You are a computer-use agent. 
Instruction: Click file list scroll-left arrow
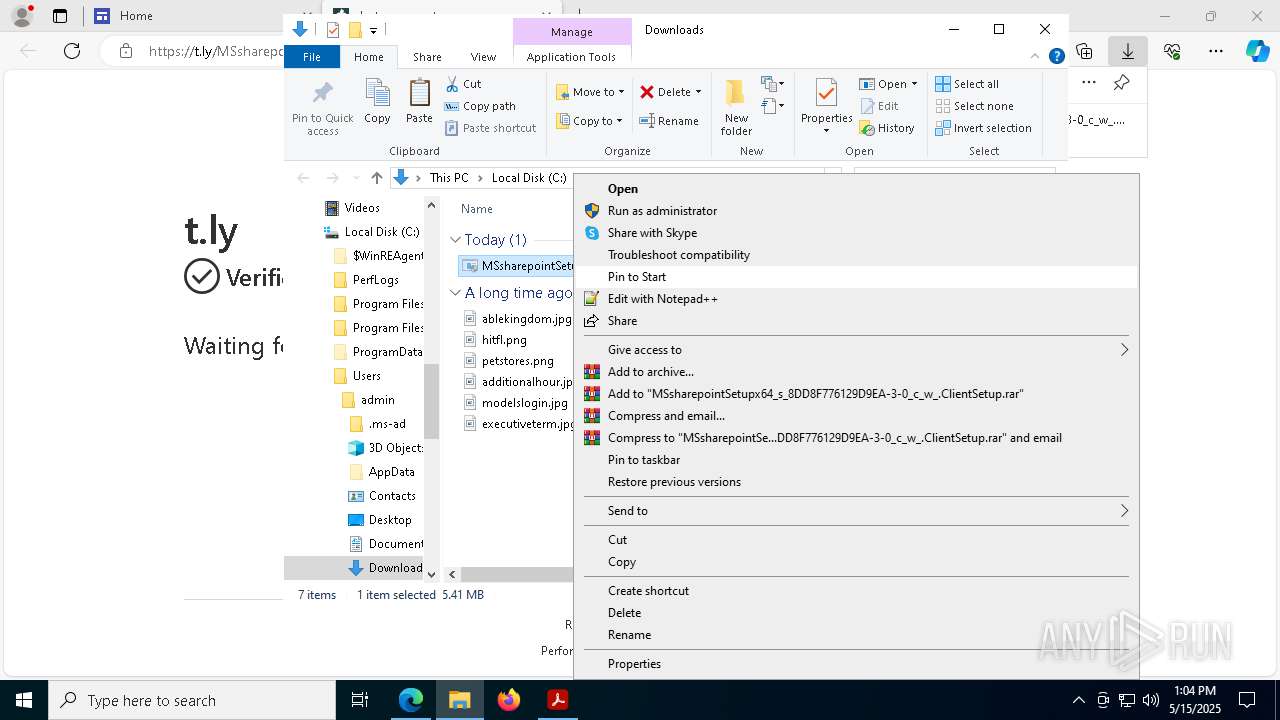click(x=452, y=574)
